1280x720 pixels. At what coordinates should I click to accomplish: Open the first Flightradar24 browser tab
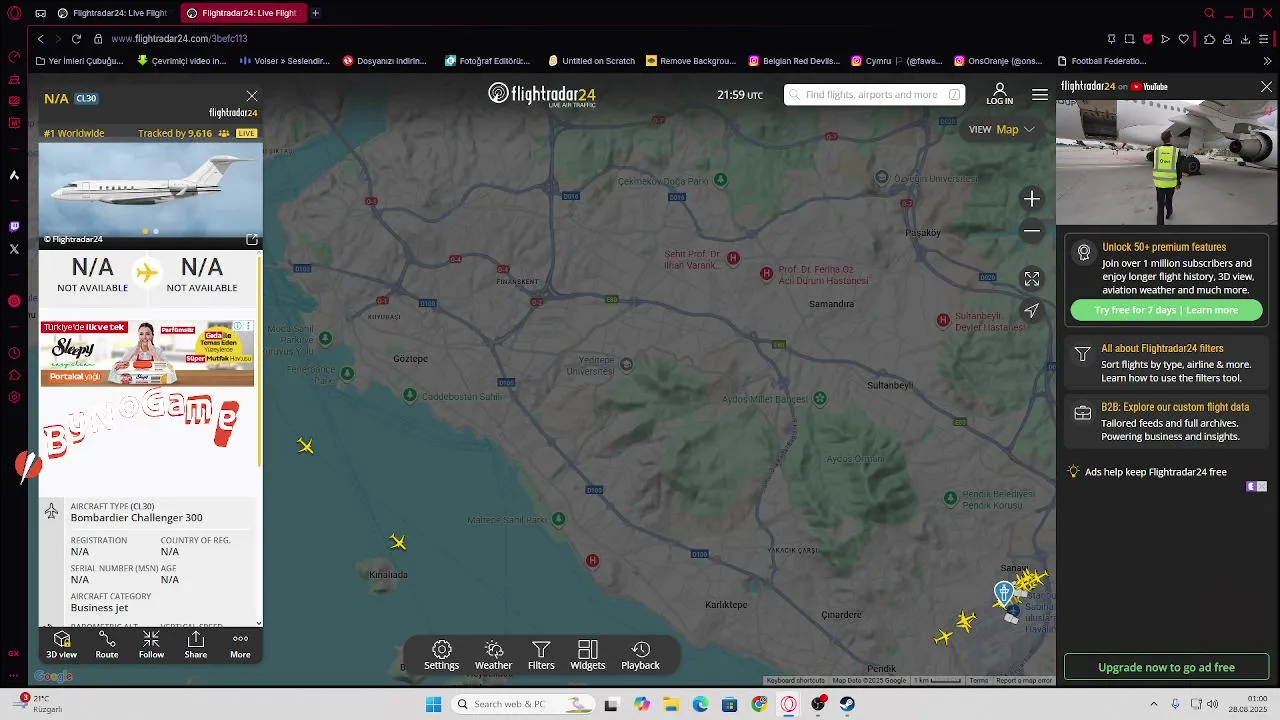[x=112, y=13]
